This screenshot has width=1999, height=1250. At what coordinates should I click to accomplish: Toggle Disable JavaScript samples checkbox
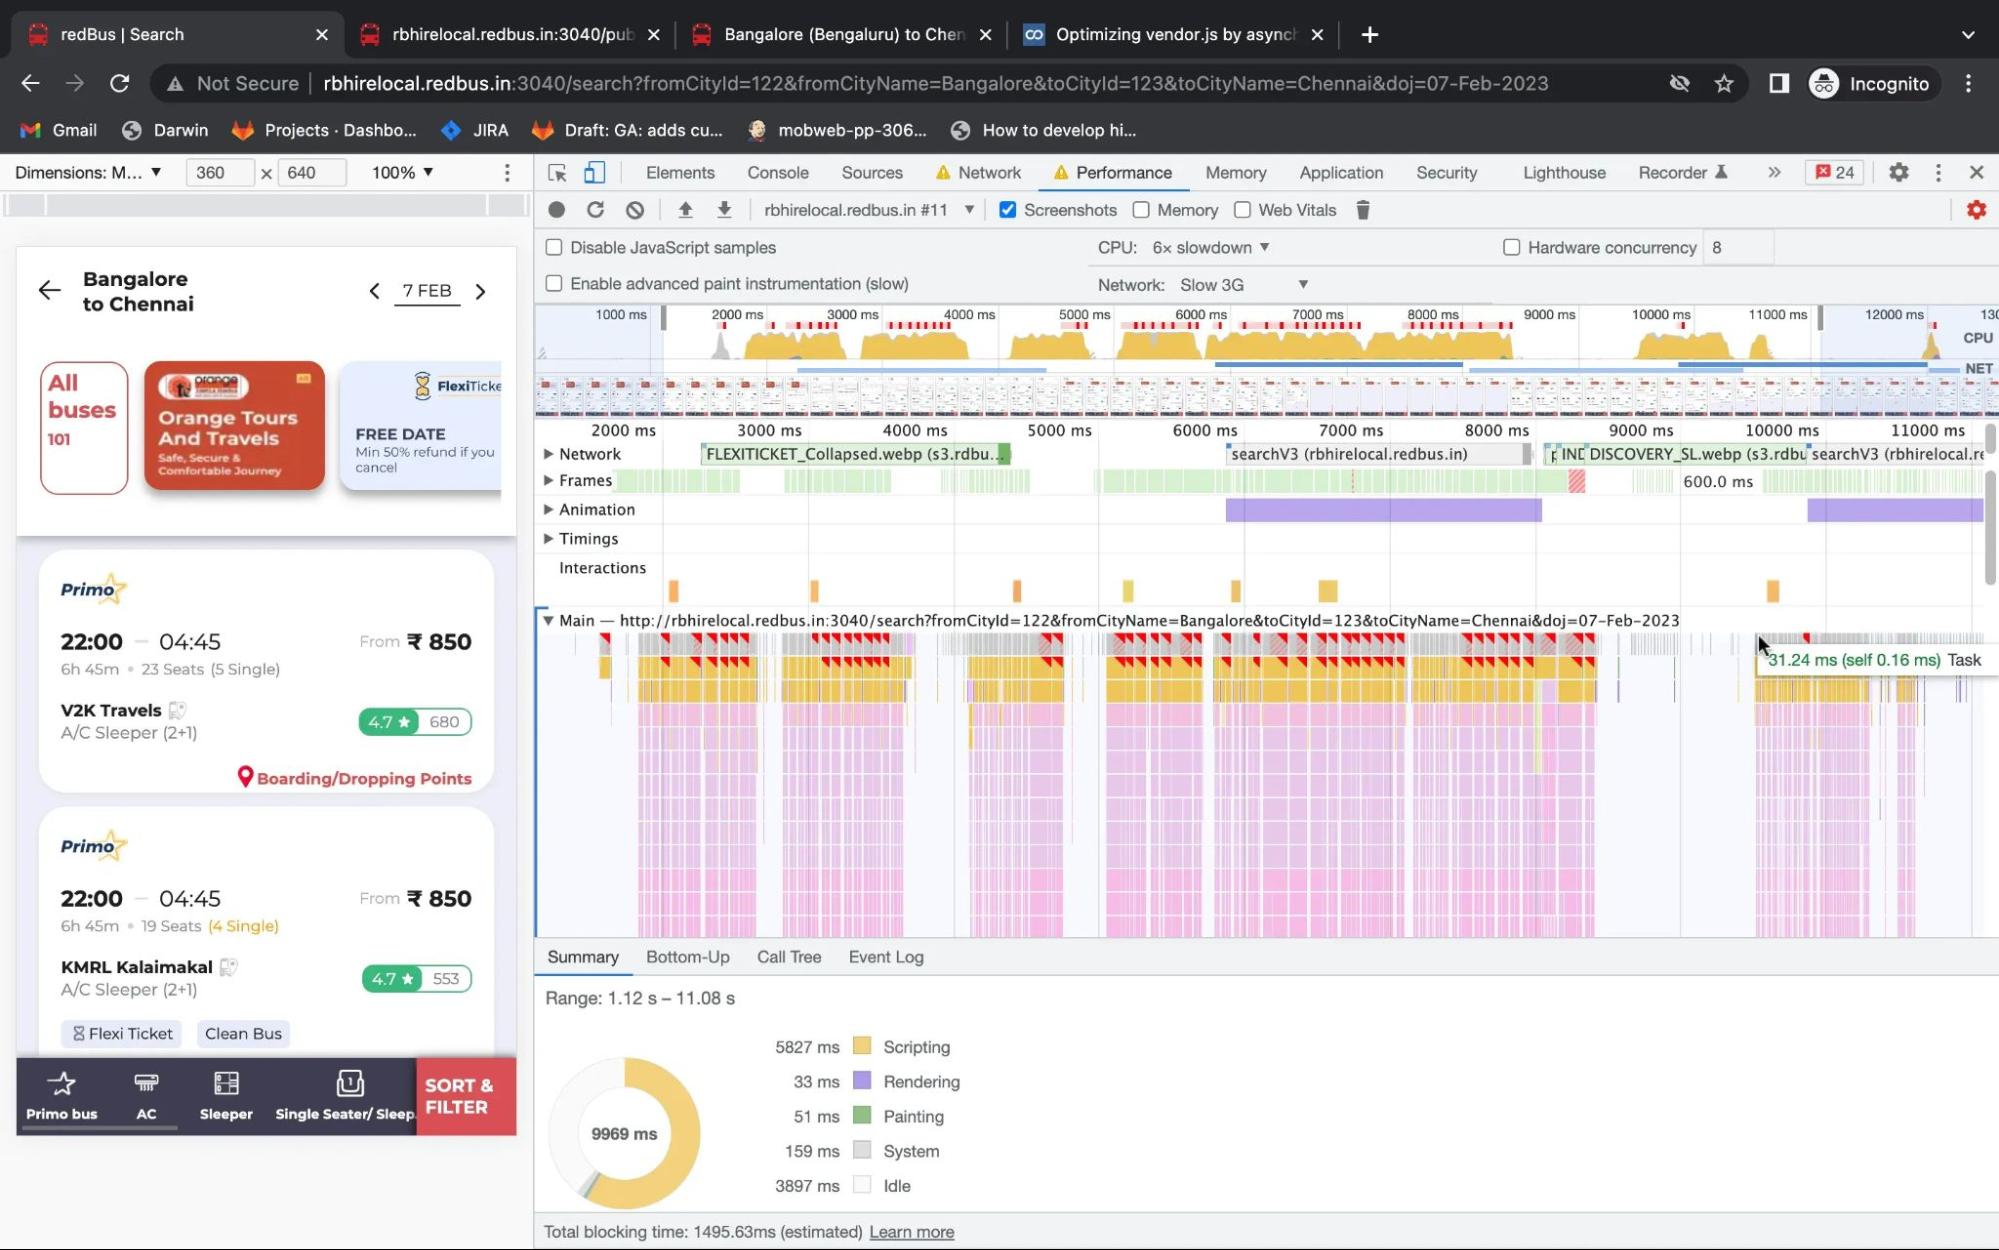[x=554, y=246]
